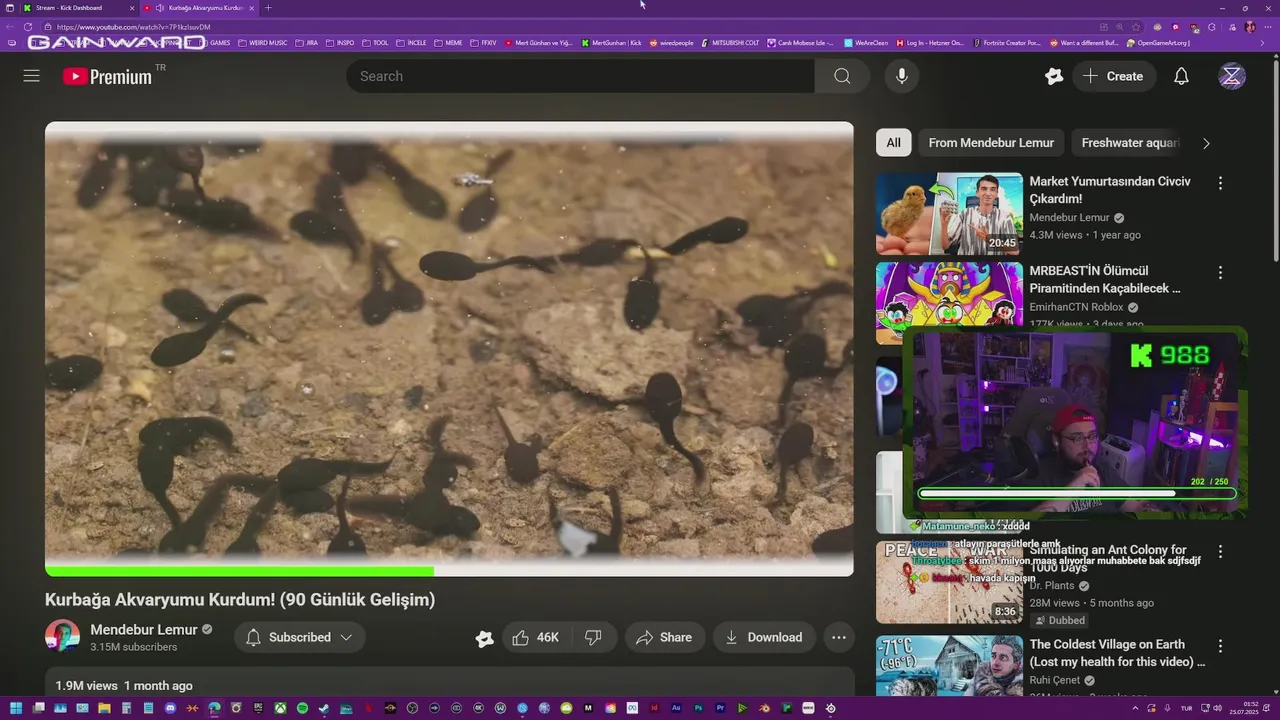This screenshot has width=1280, height=720.
Task: Open the FFXIV bookmark folder
Action: pos(485,43)
